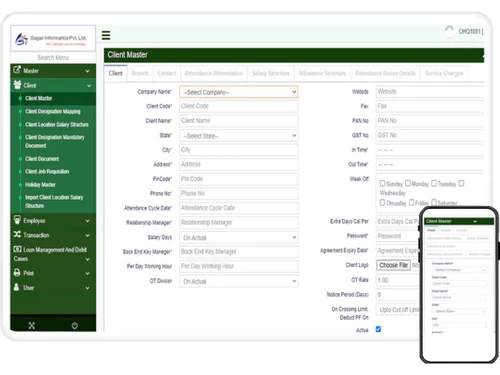
Task: Switch to the Attendance Abbreviation tab
Action: (214, 73)
